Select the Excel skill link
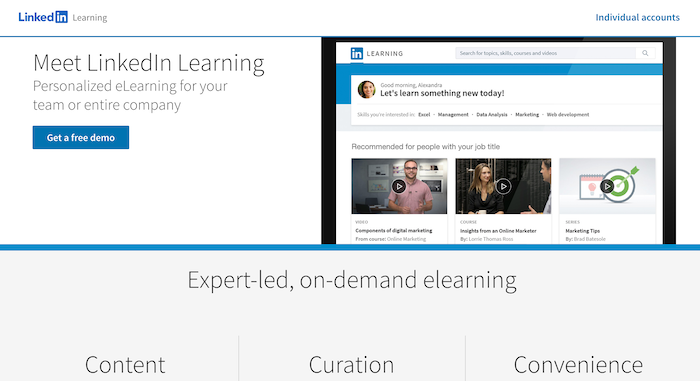The height and width of the screenshot is (381, 700). coord(424,115)
